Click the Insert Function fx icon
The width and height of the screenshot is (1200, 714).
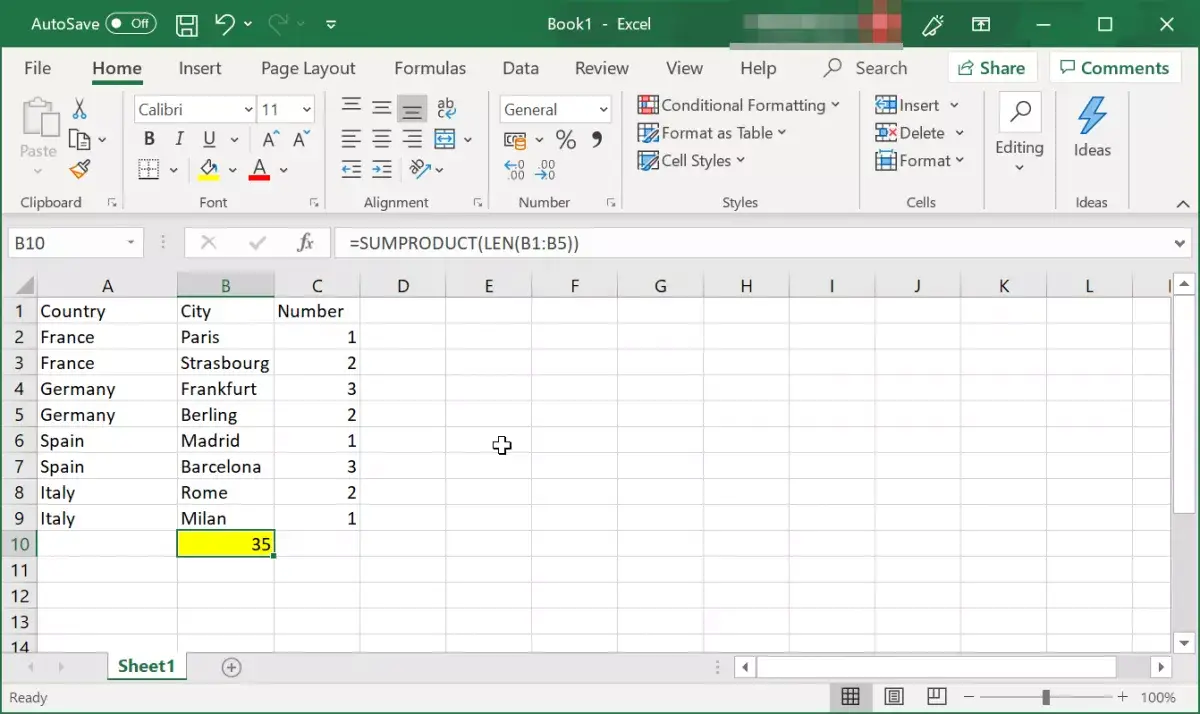click(305, 243)
